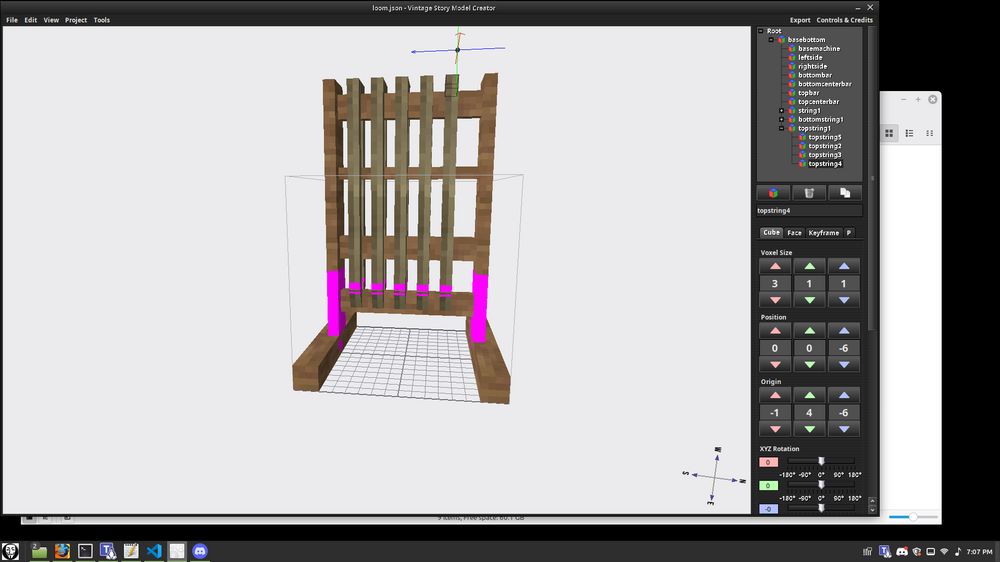Screen dimensions: 1000x562
Task: Decrease Voxel Size Z with blue down arrow
Action: 844,301
